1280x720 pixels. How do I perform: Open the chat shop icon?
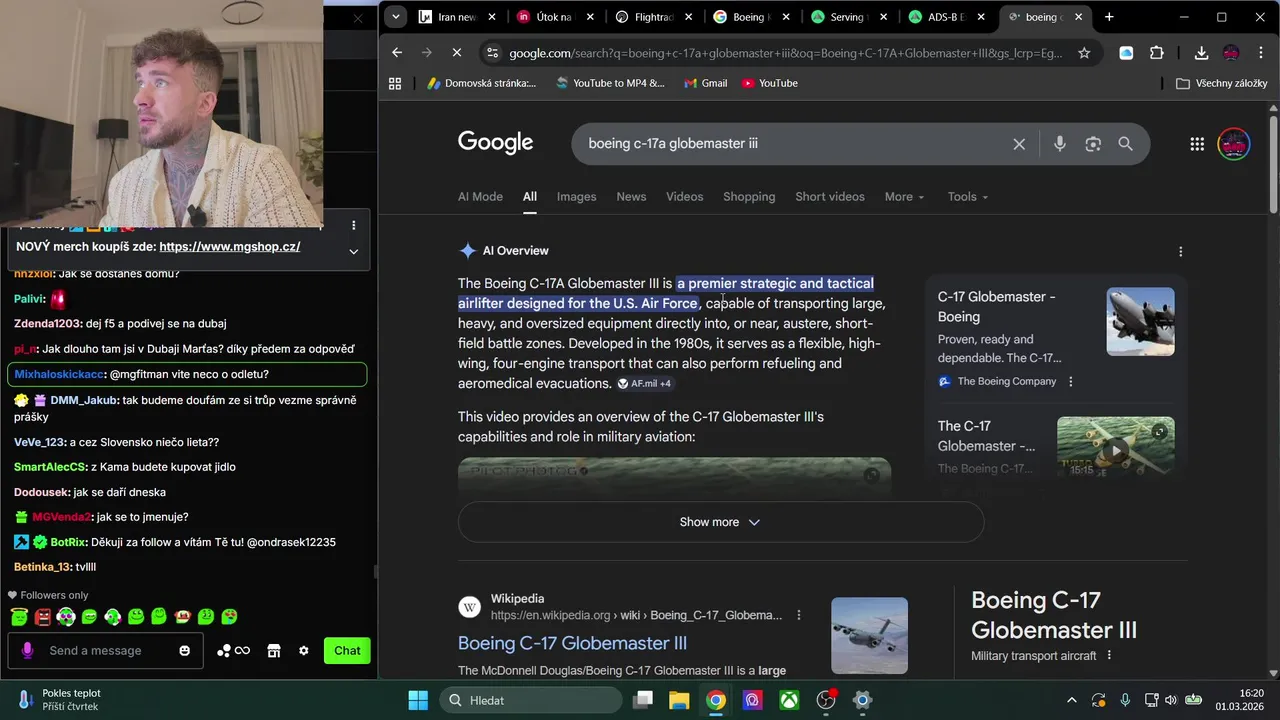tap(274, 651)
